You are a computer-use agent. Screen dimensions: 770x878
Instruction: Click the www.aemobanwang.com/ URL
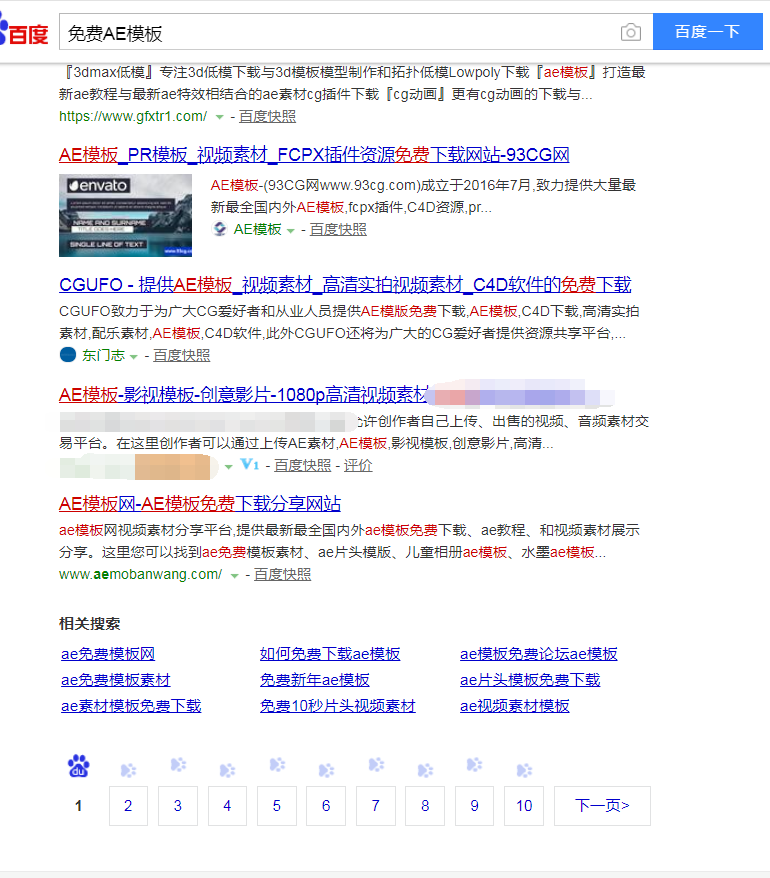point(141,575)
